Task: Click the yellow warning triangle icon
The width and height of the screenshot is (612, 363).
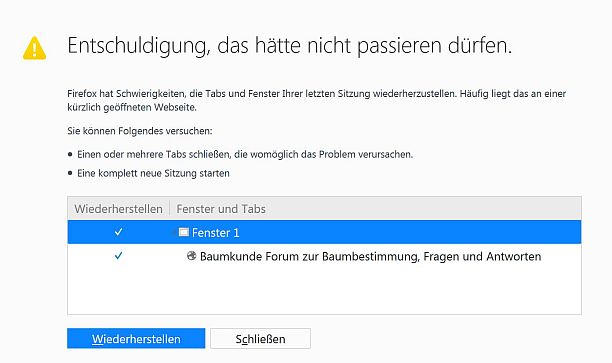Action: (35, 48)
